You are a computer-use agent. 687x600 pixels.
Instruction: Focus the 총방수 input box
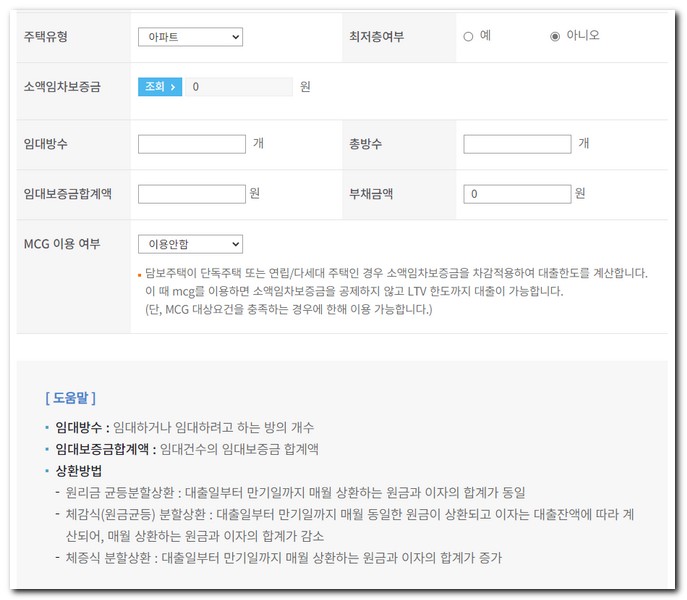click(517, 144)
